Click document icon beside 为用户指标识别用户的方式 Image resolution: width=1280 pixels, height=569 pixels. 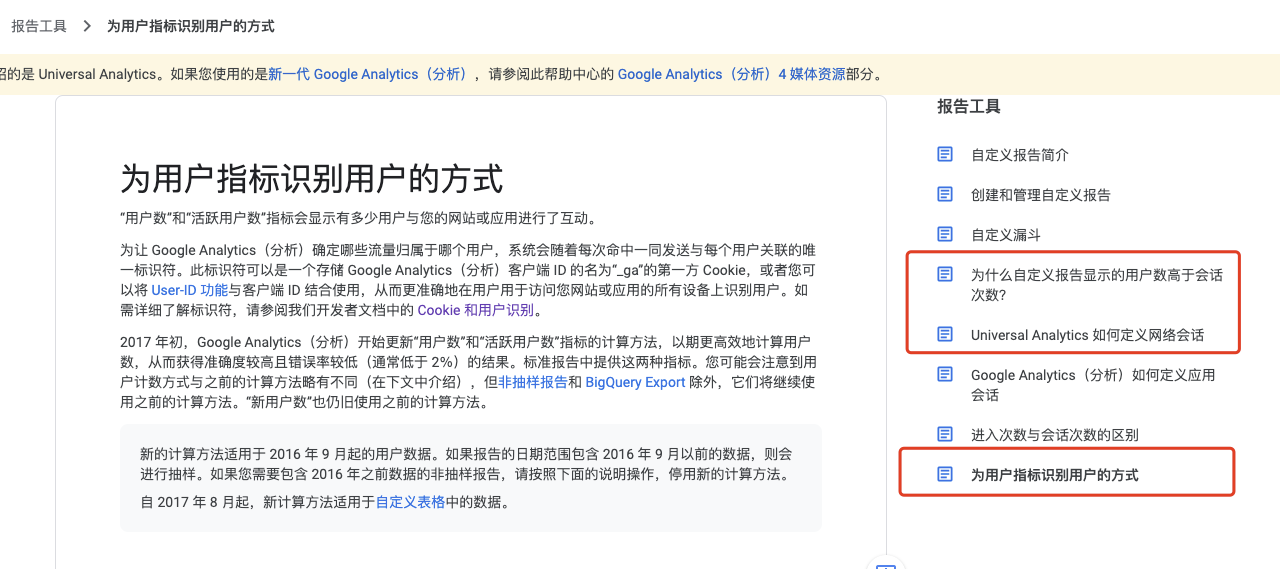945,474
